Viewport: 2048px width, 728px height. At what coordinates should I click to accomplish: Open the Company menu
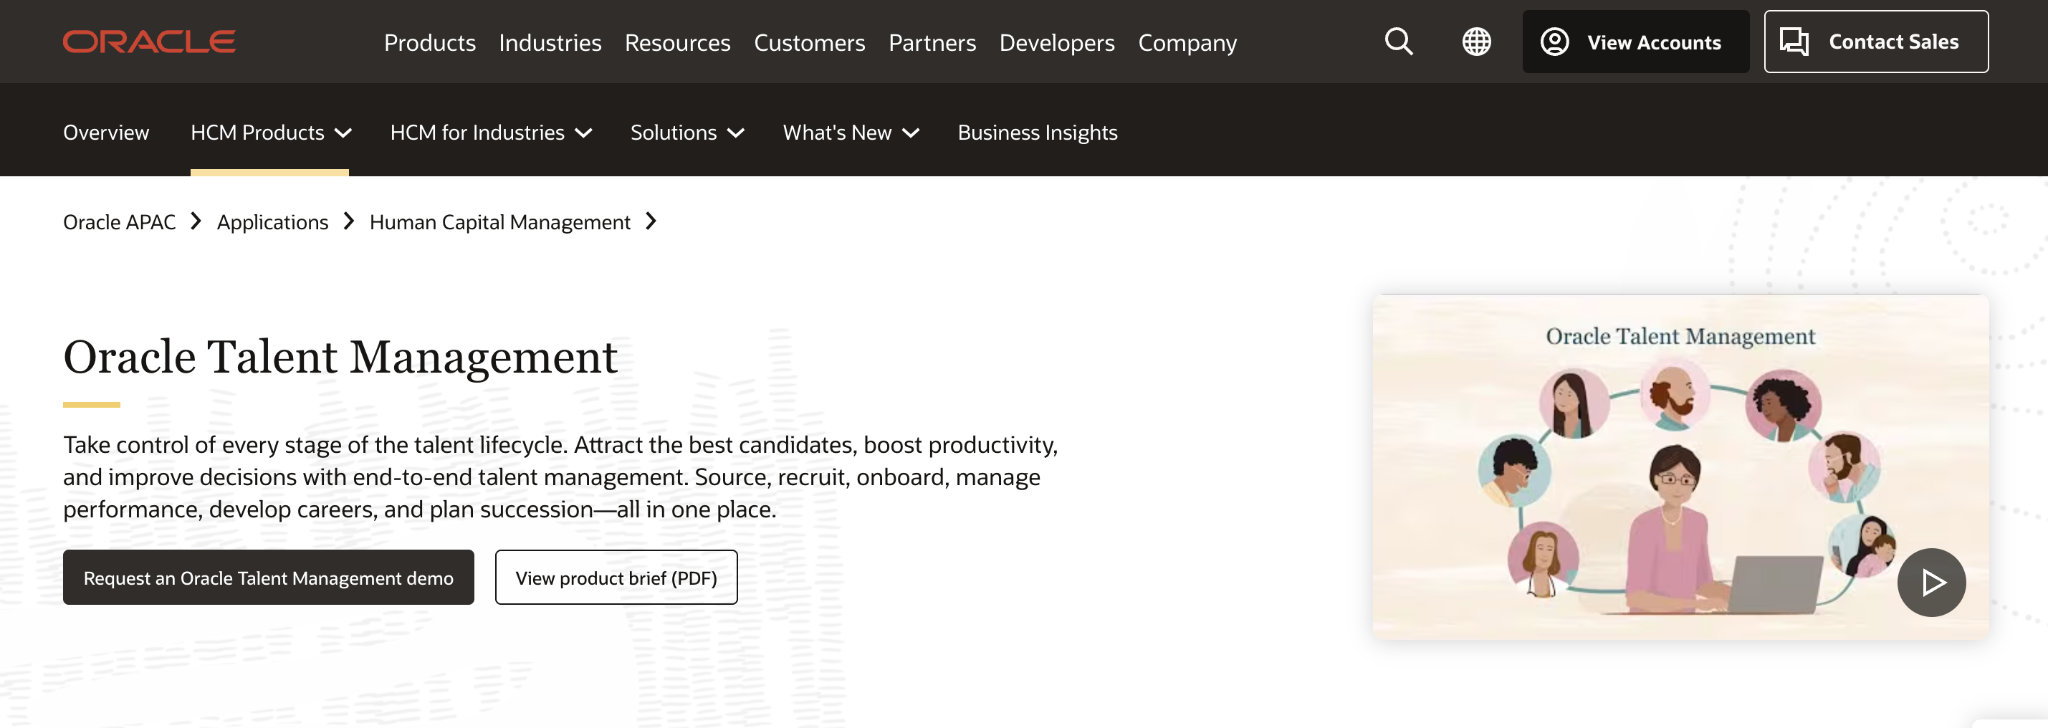click(x=1188, y=43)
